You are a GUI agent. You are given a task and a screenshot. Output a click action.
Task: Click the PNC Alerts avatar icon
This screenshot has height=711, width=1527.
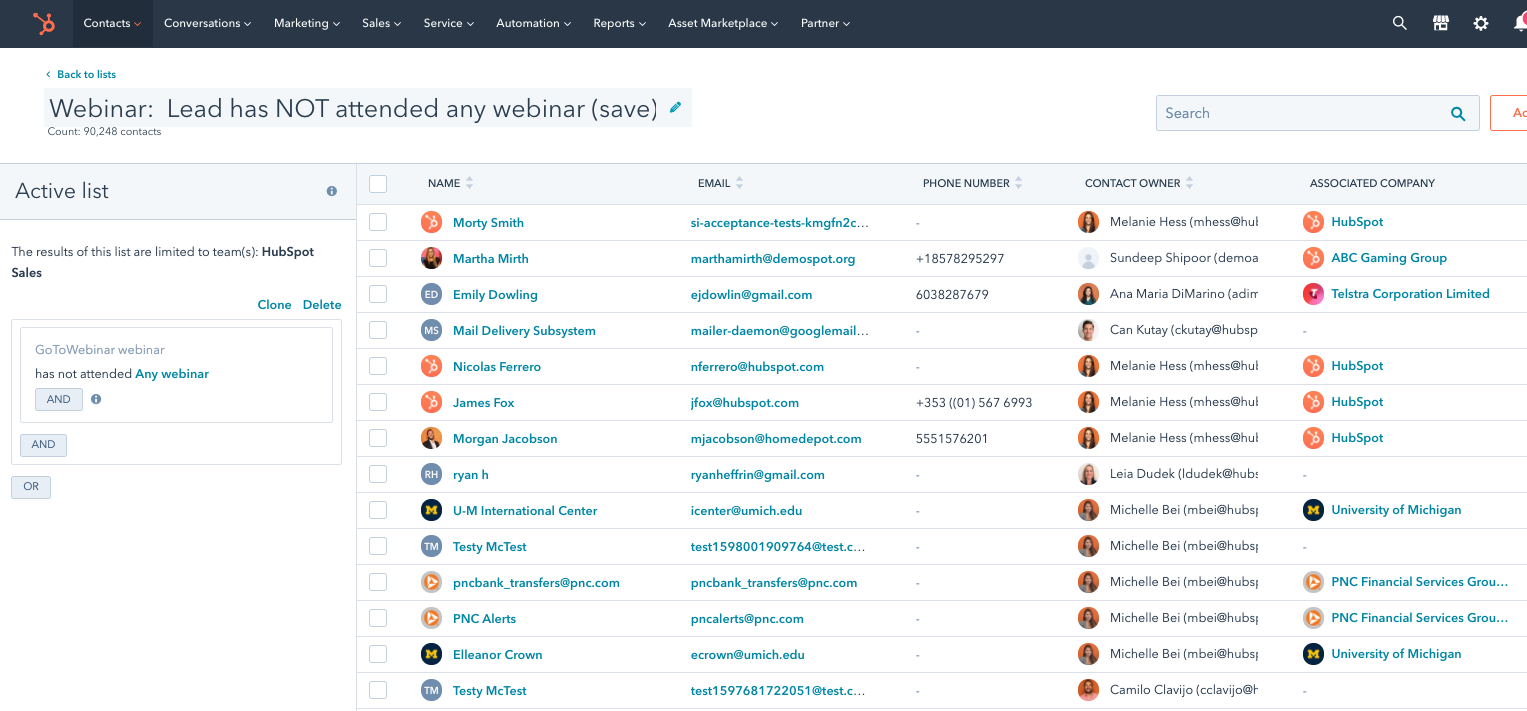click(431, 618)
